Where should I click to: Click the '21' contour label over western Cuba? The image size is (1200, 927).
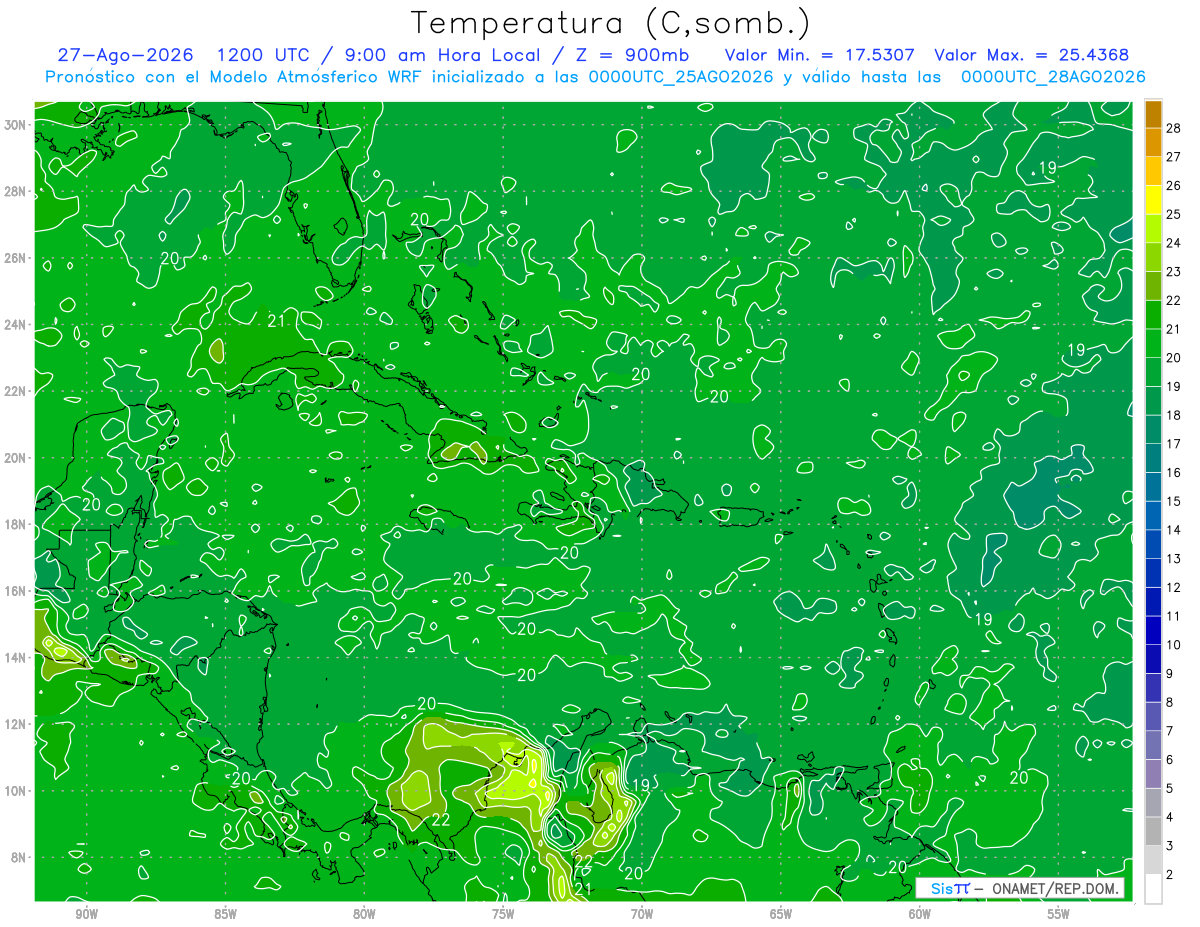coord(278,321)
